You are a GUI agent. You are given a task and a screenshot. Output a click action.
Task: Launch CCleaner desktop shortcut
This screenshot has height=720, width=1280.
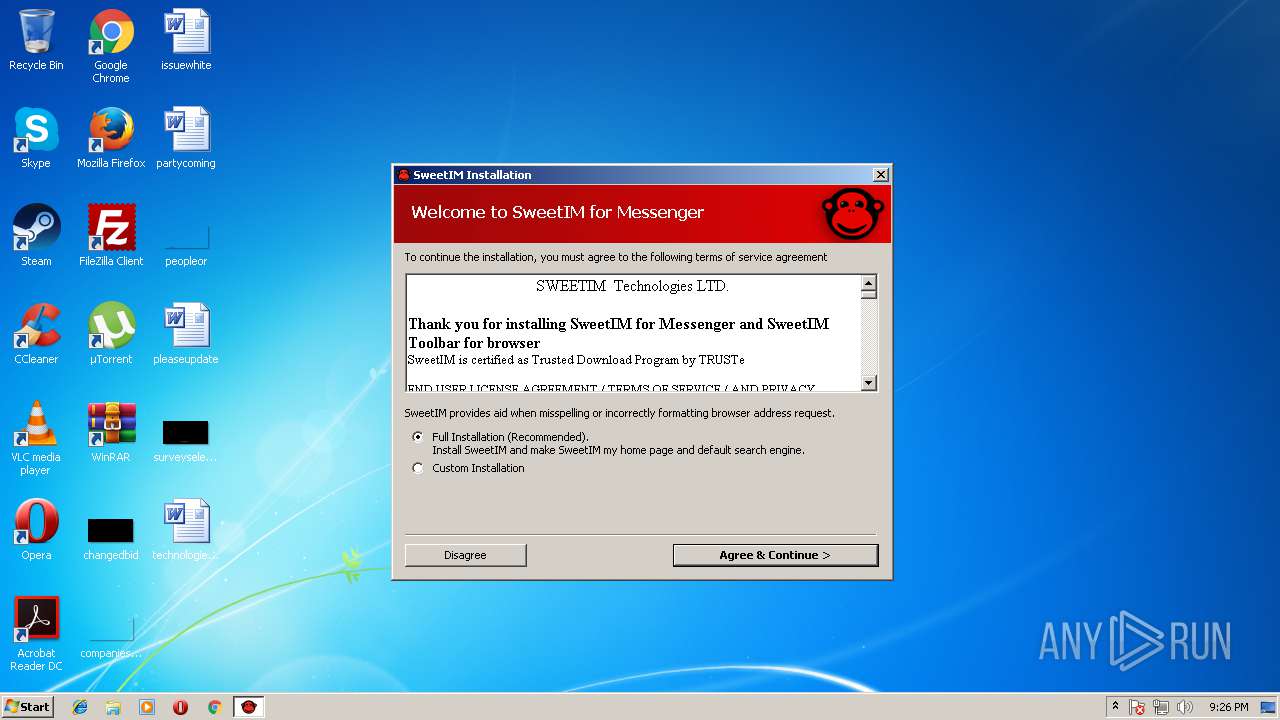pos(36,334)
